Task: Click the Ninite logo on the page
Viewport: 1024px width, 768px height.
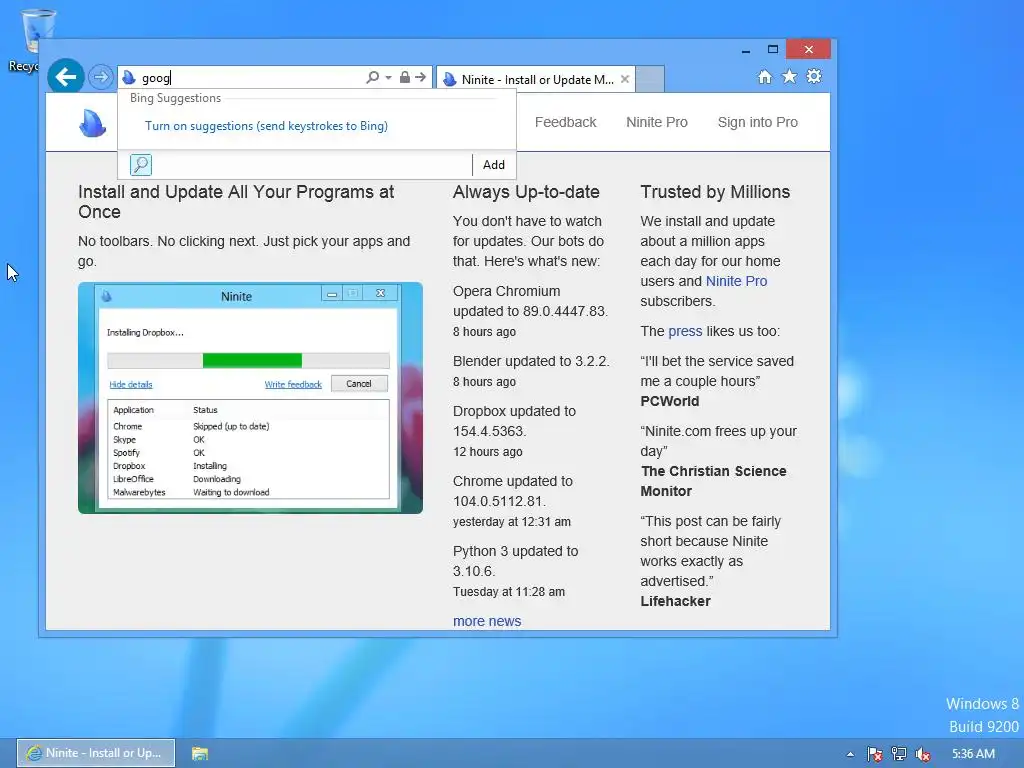Action: click(92, 122)
